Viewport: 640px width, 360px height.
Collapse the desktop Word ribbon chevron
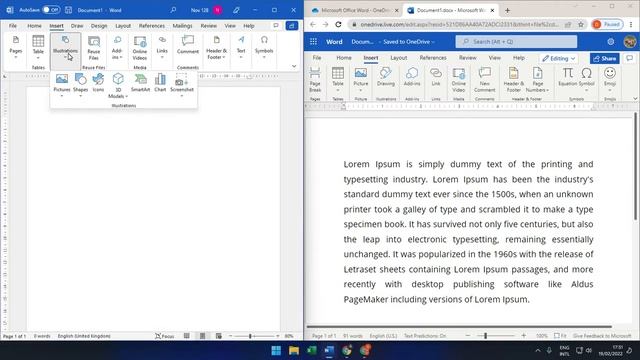294,66
